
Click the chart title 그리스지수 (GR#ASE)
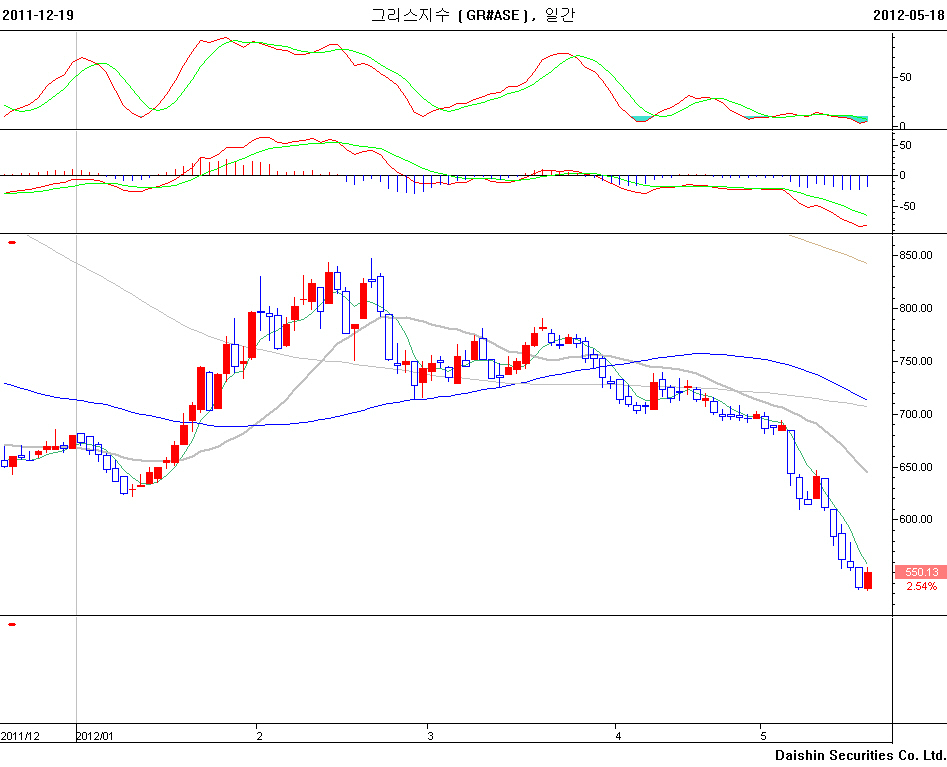tap(472, 15)
